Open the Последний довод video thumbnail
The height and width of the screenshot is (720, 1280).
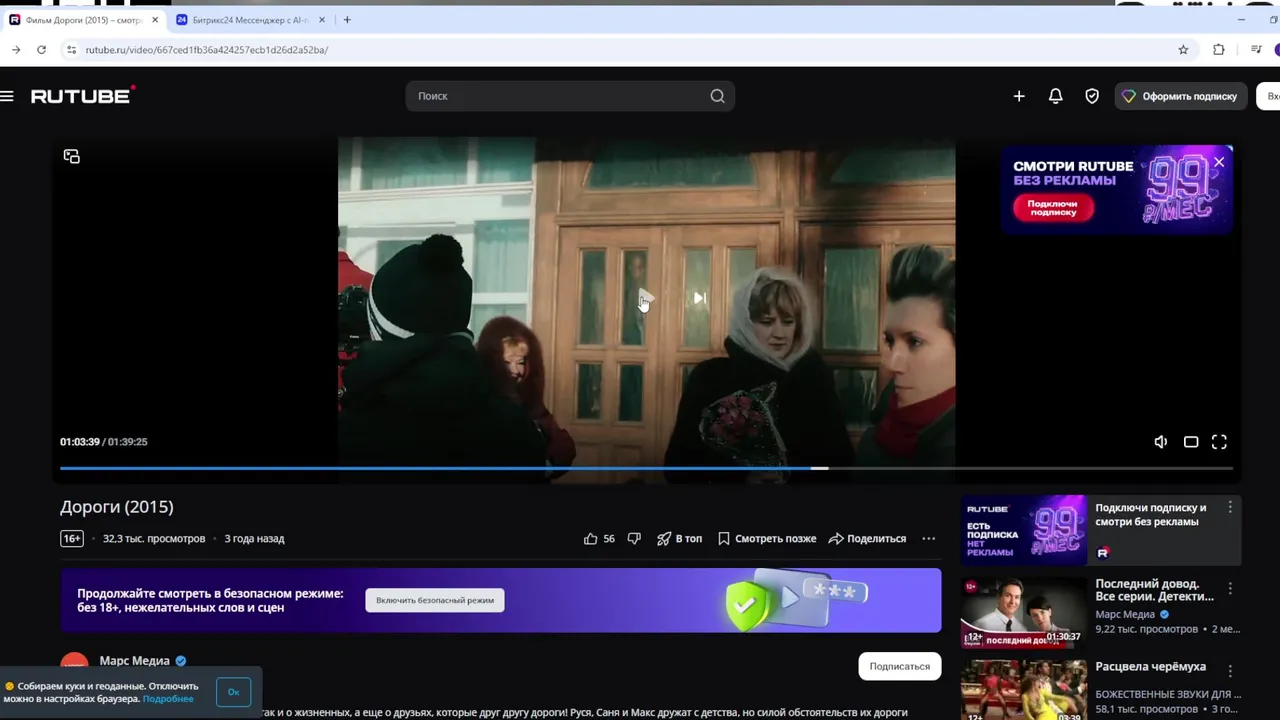coord(1023,612)
